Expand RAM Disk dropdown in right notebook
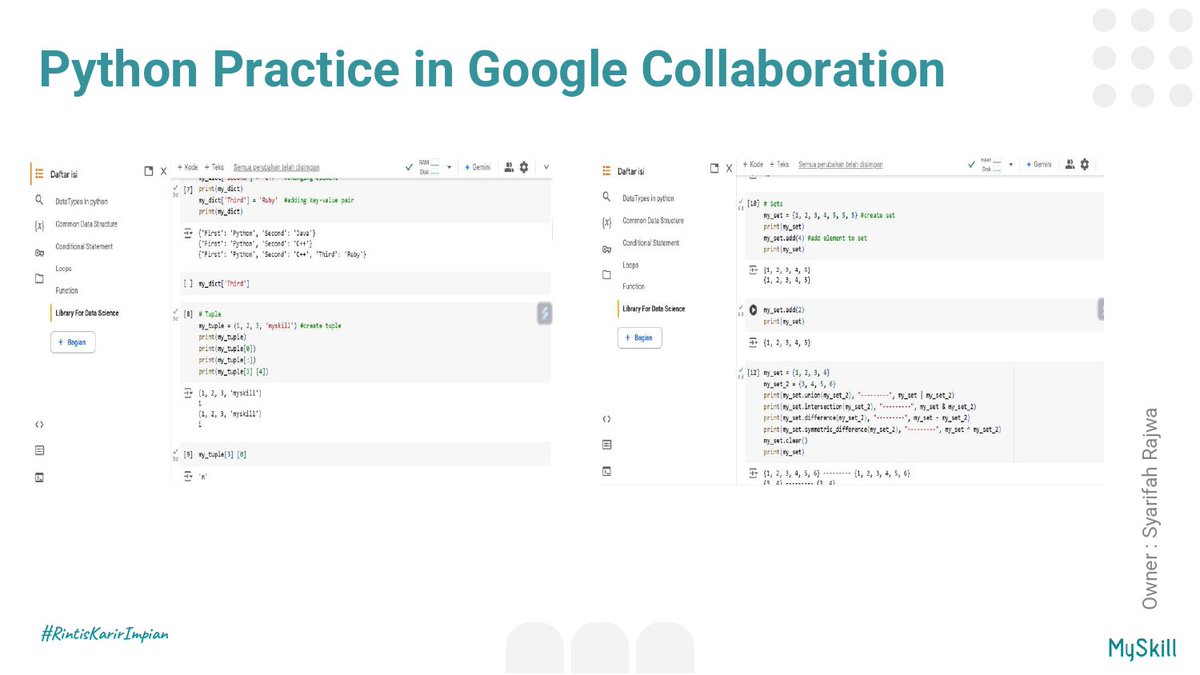1200x675 pixels. 1012,164
